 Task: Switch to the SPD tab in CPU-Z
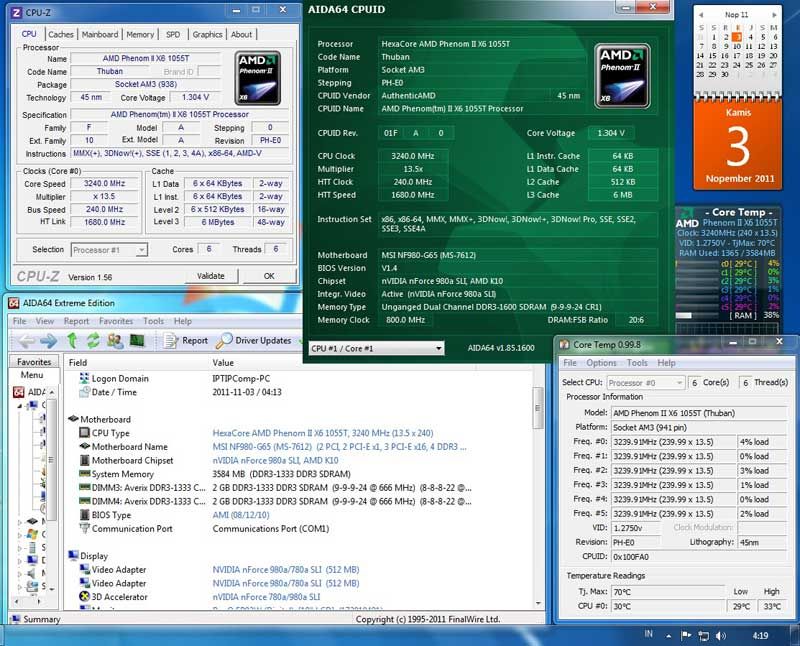pyautogui.click(x=173, y=34)
